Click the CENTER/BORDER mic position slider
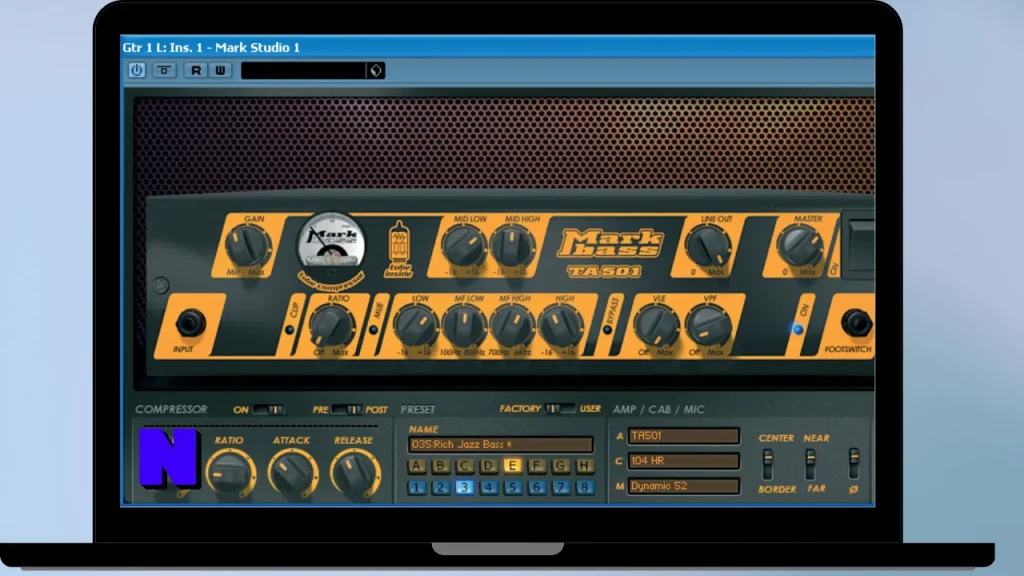 point(768,464)
